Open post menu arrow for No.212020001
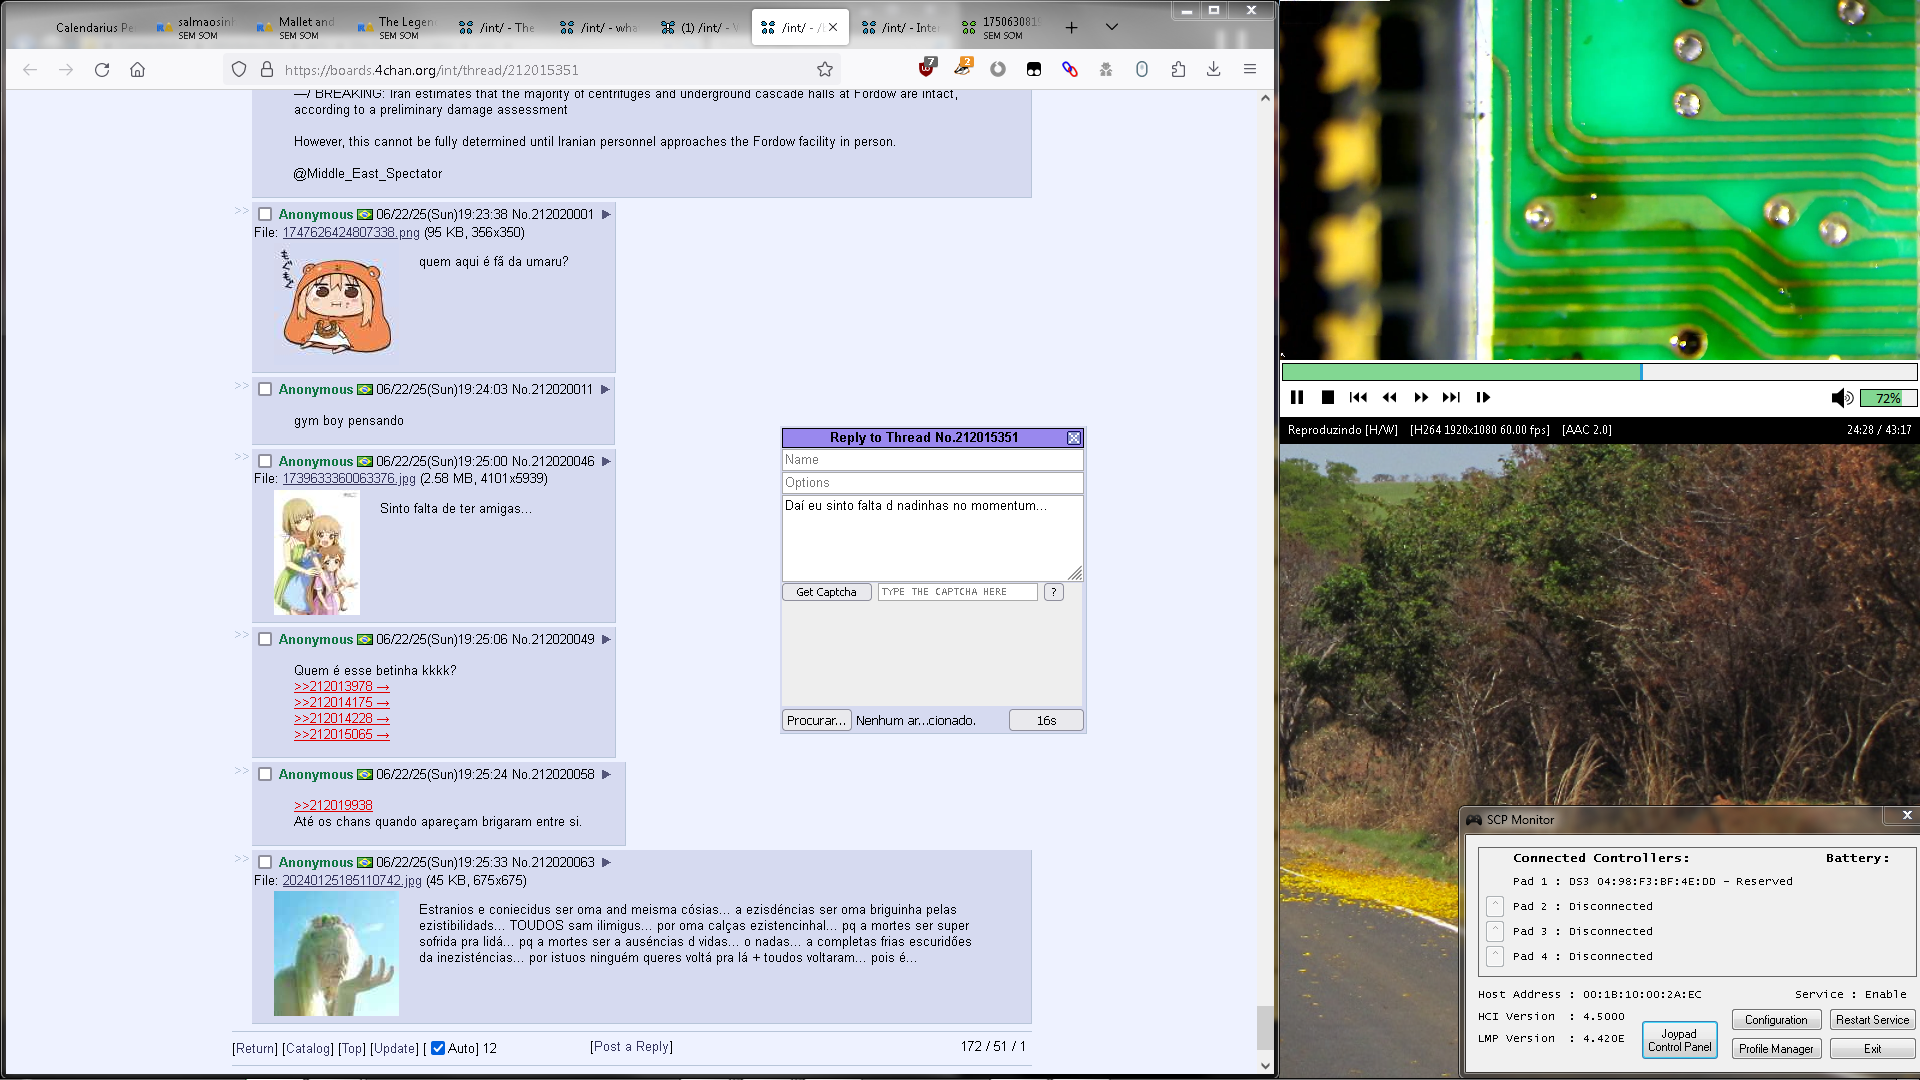The height and width of the screenshot is (1080, 1920). pyautogui.click(x=606, y=214)
